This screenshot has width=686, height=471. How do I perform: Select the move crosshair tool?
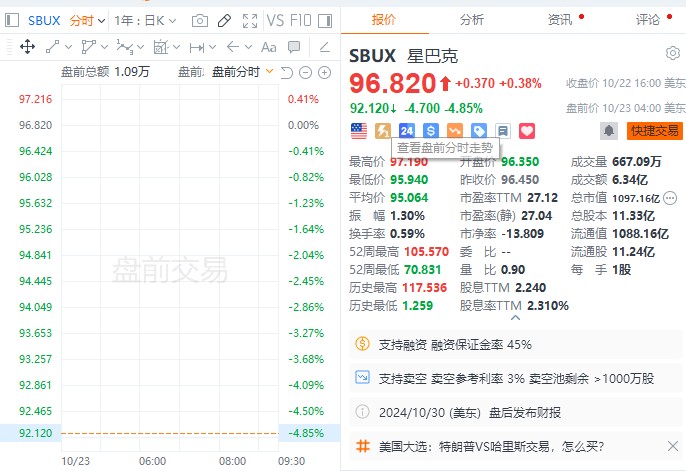(x=28, y=47)
